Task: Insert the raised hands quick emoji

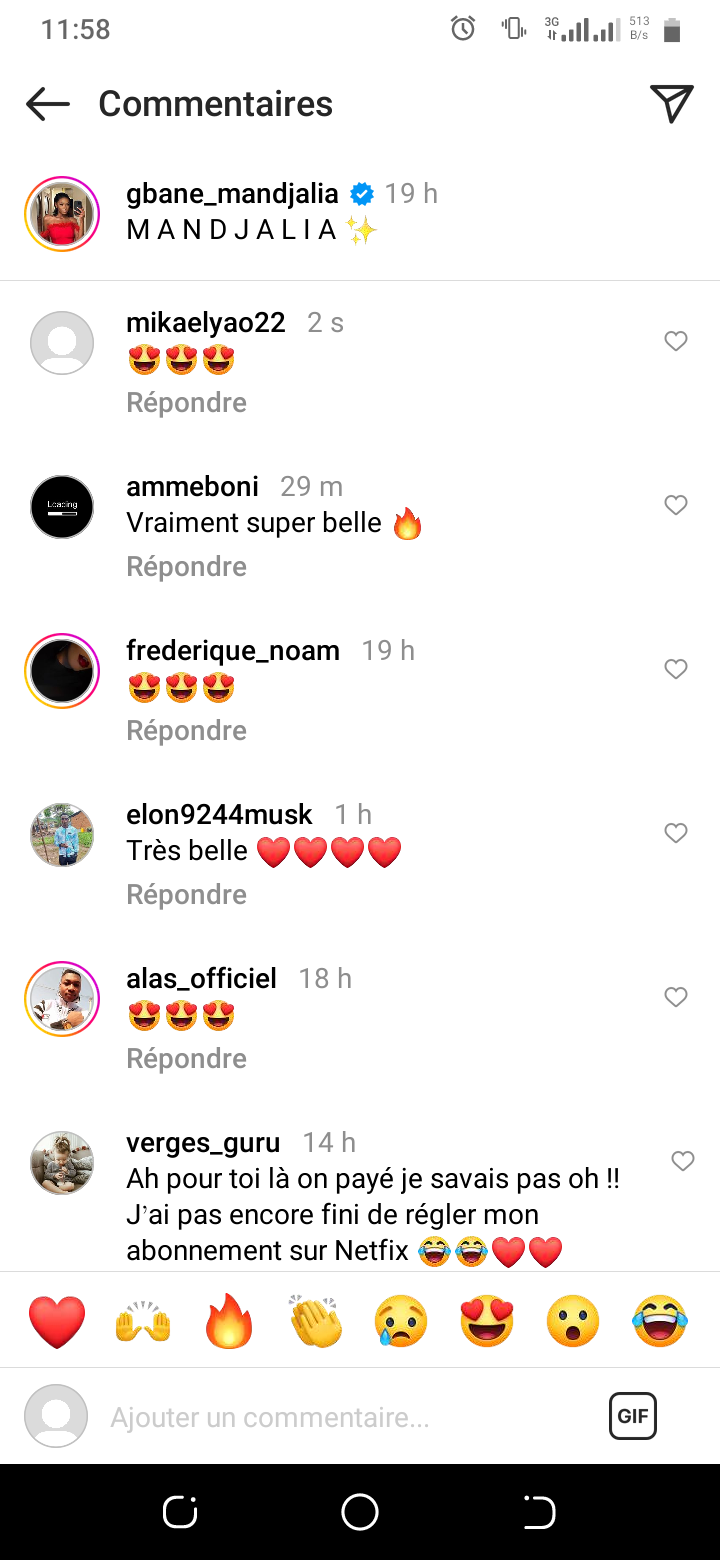Action: pos(143,1321)
